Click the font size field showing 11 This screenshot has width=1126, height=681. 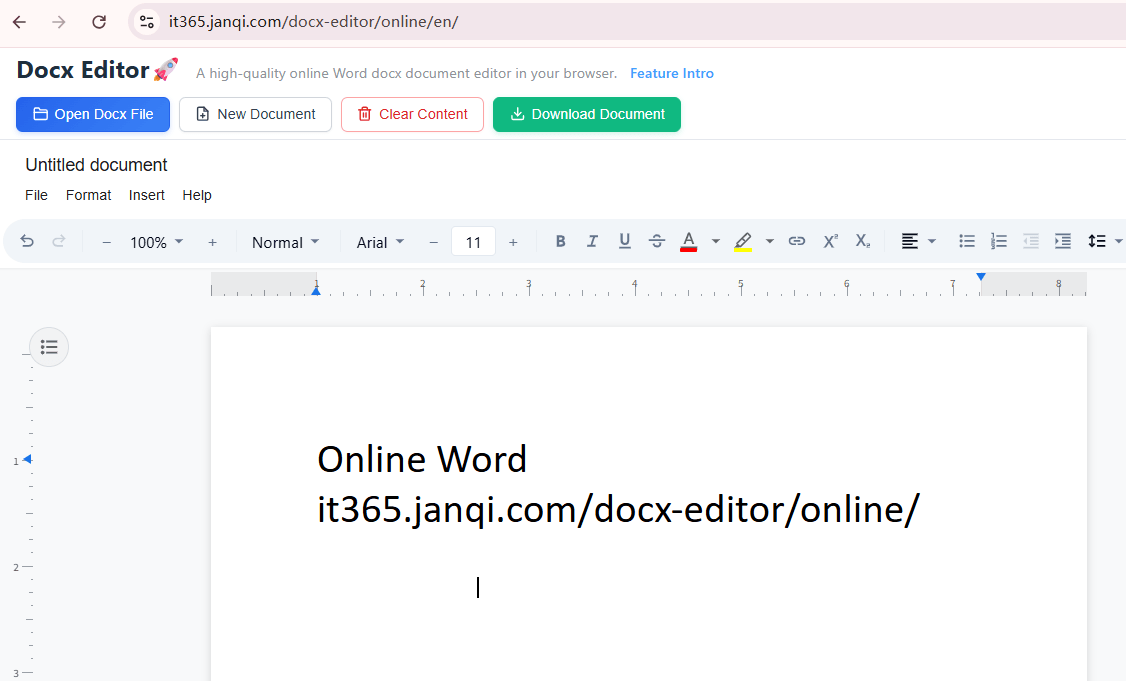click(473, 242)
